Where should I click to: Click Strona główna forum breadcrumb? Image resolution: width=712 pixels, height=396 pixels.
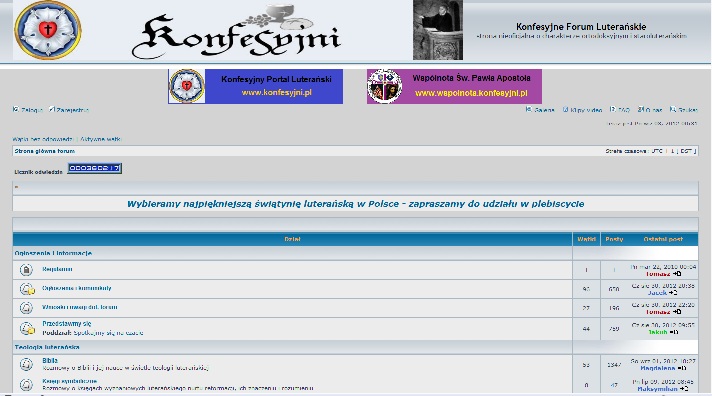click(44, 151)
